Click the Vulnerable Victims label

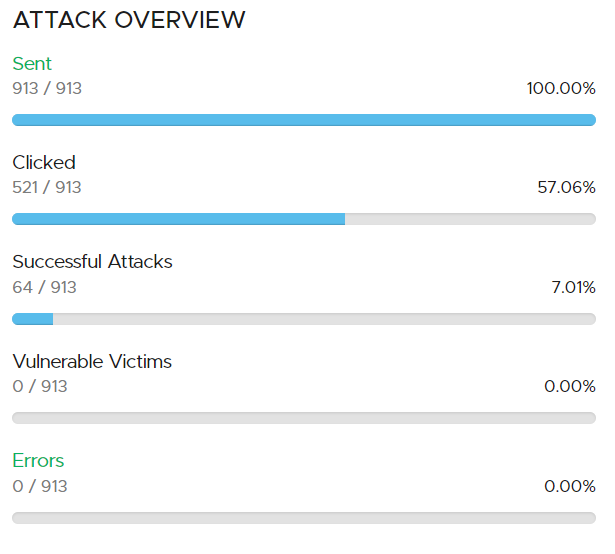[x=92, y=362]
